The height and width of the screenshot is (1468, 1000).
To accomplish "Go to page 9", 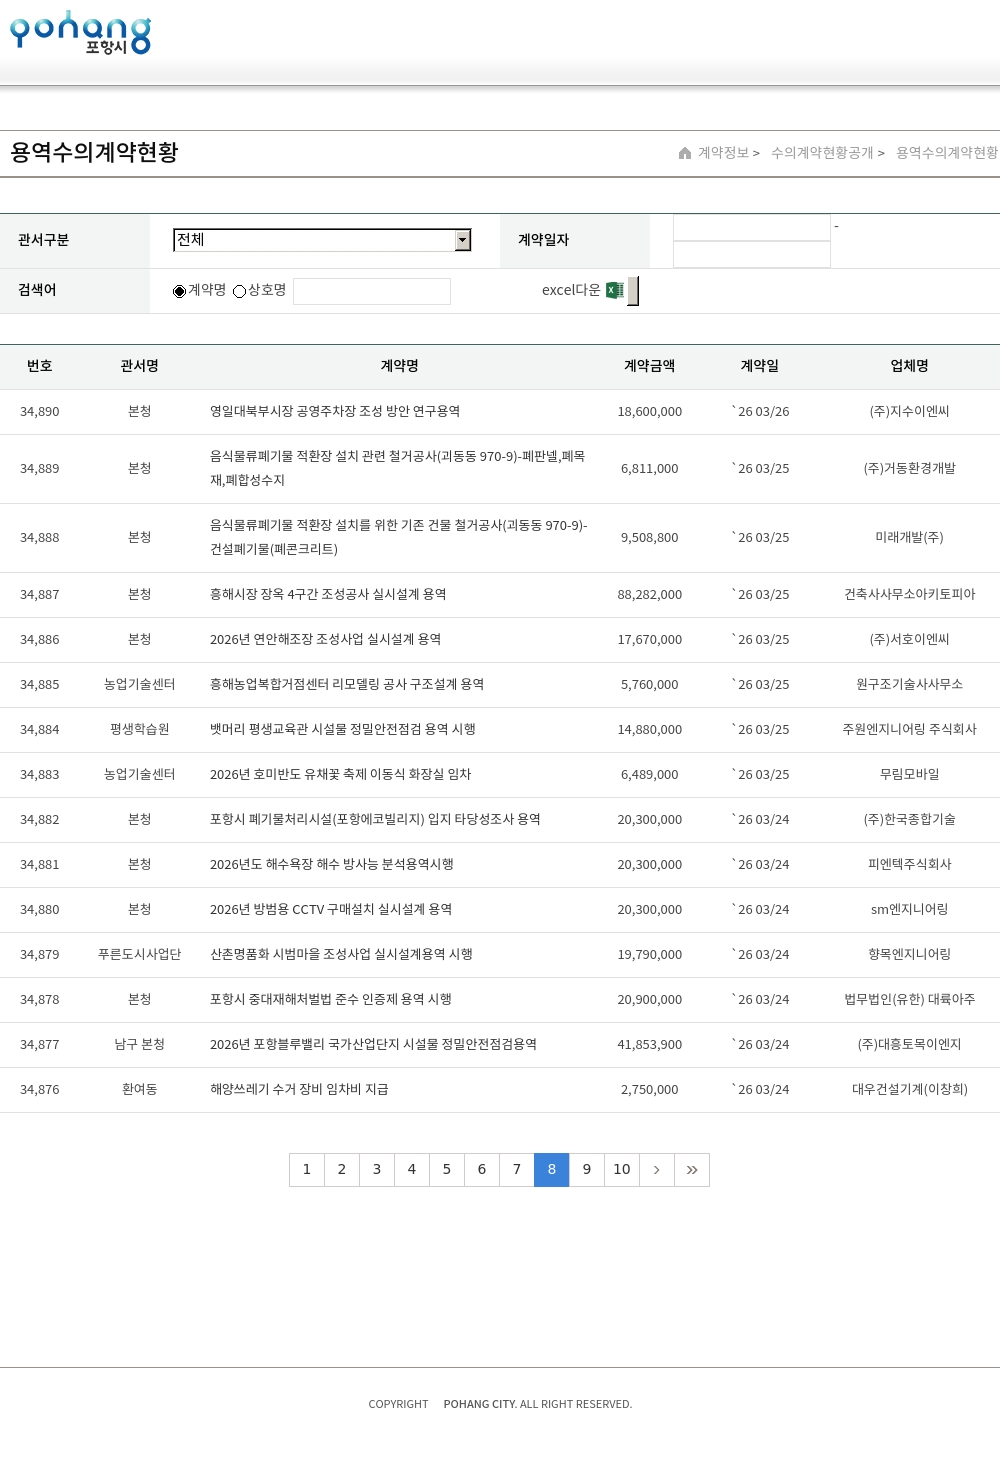I will pyautogui.click(x=587, y=1170).
